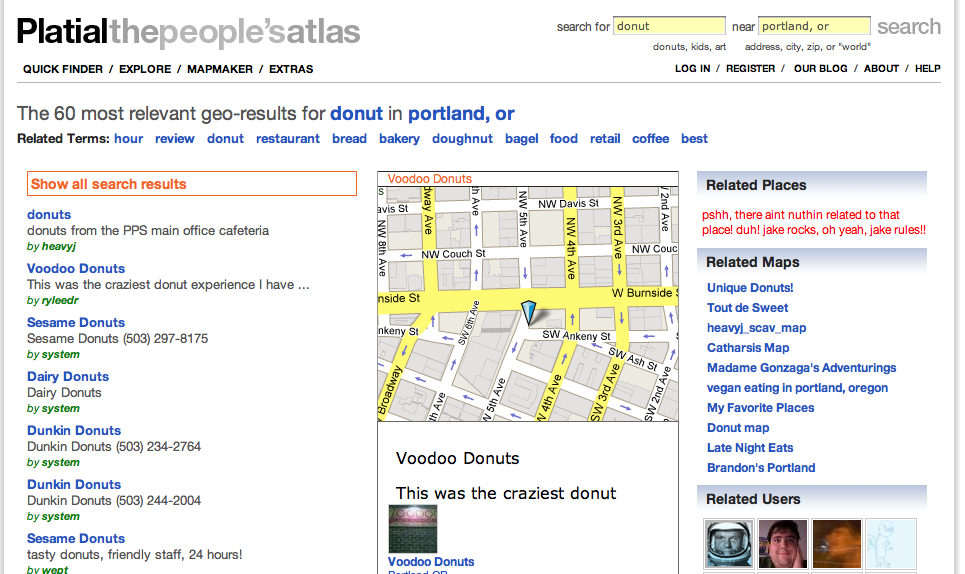Click the 'Voodoo Donuts' map title
Viewport: 965px width, 574px height.
430,179
